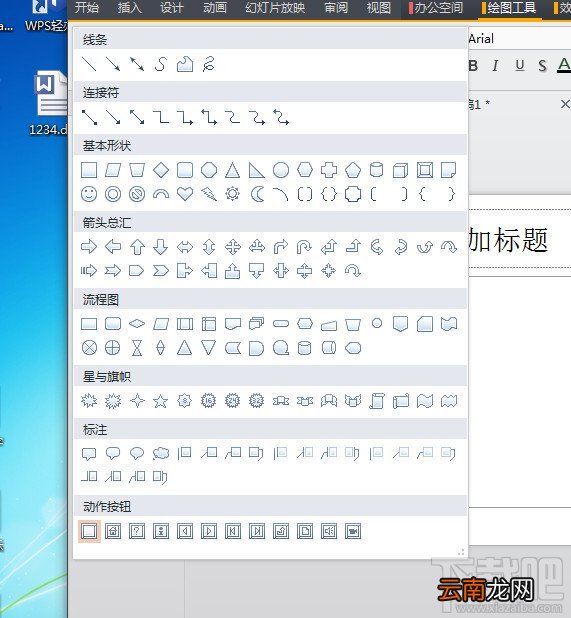Insert the diamond basic shape

tap(161, 170)
